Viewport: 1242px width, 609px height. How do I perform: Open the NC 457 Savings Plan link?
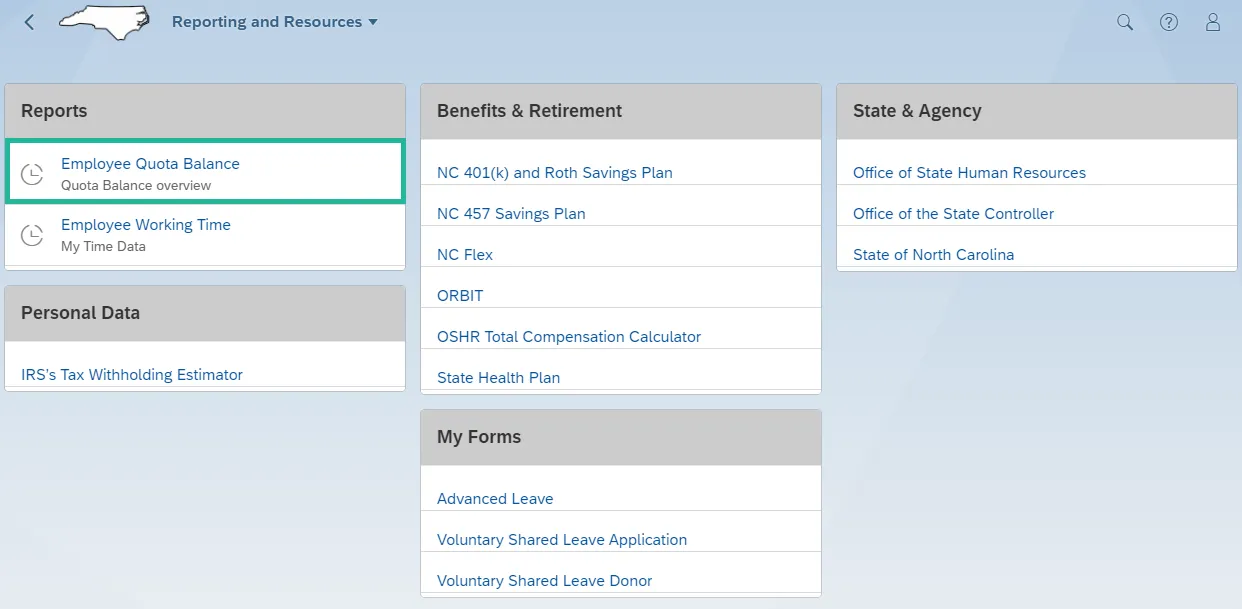(x=511, y=214)
